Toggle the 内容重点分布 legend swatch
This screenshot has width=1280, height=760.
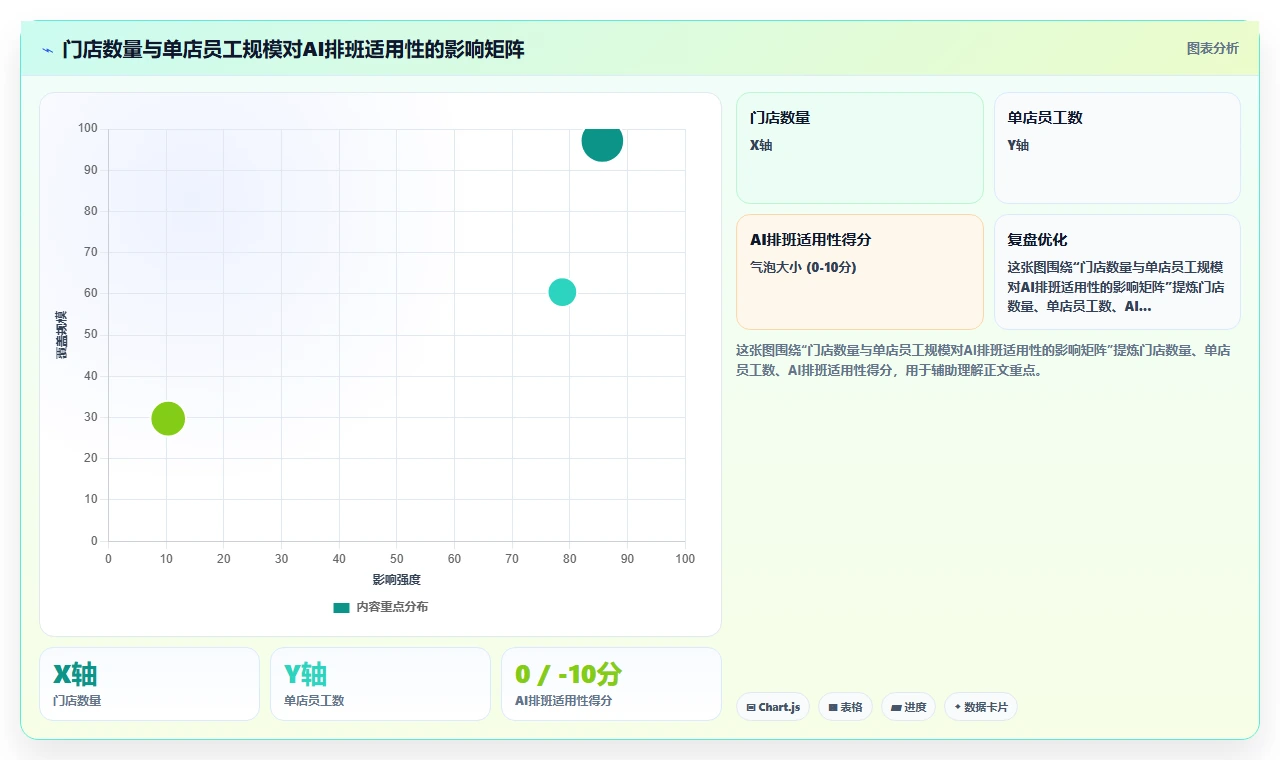341,607
